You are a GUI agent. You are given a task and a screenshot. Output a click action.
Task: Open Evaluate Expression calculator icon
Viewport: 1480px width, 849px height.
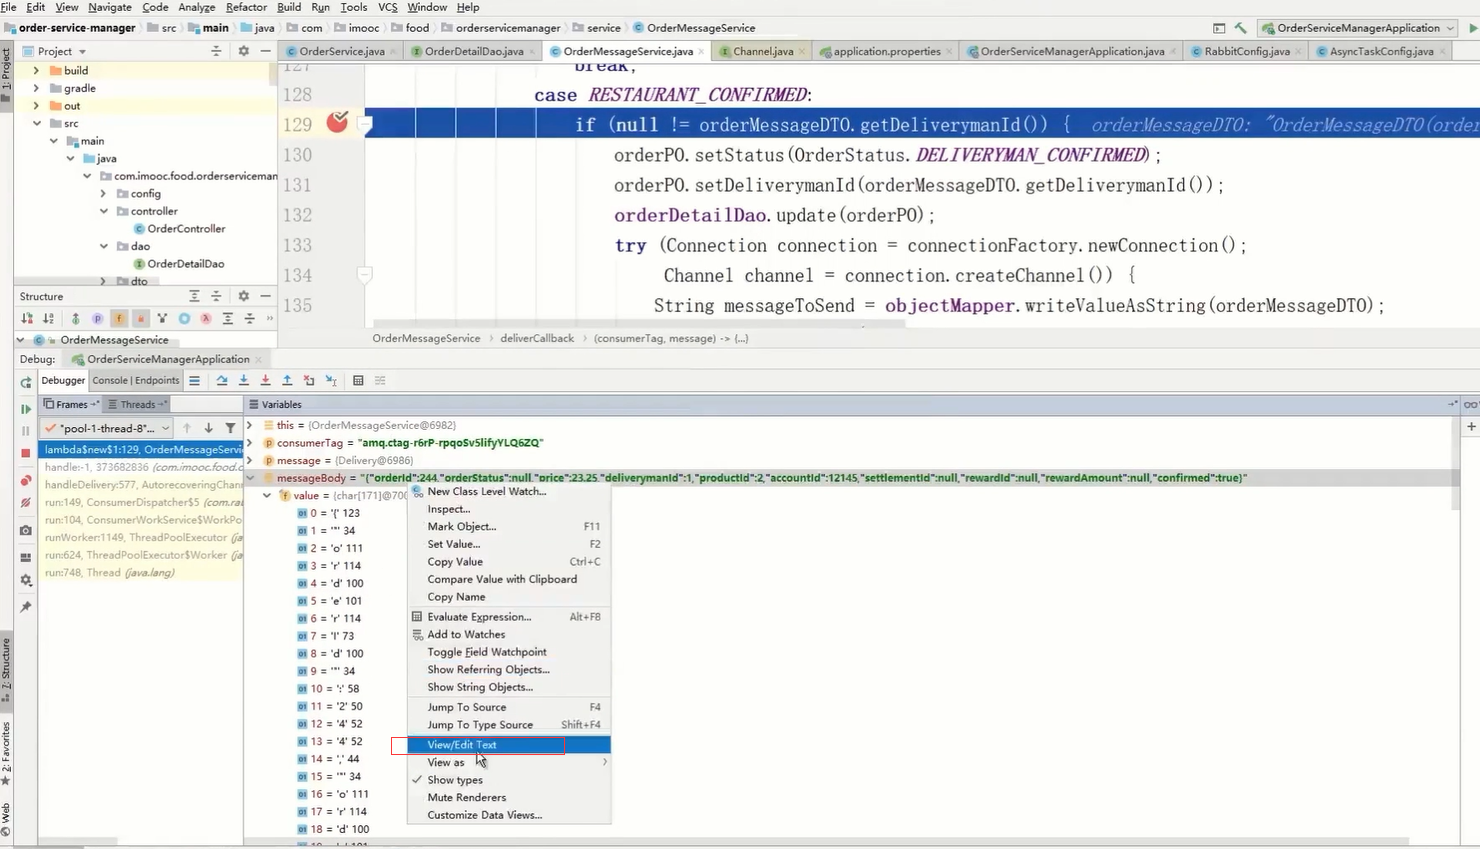(x=358, y=381)
